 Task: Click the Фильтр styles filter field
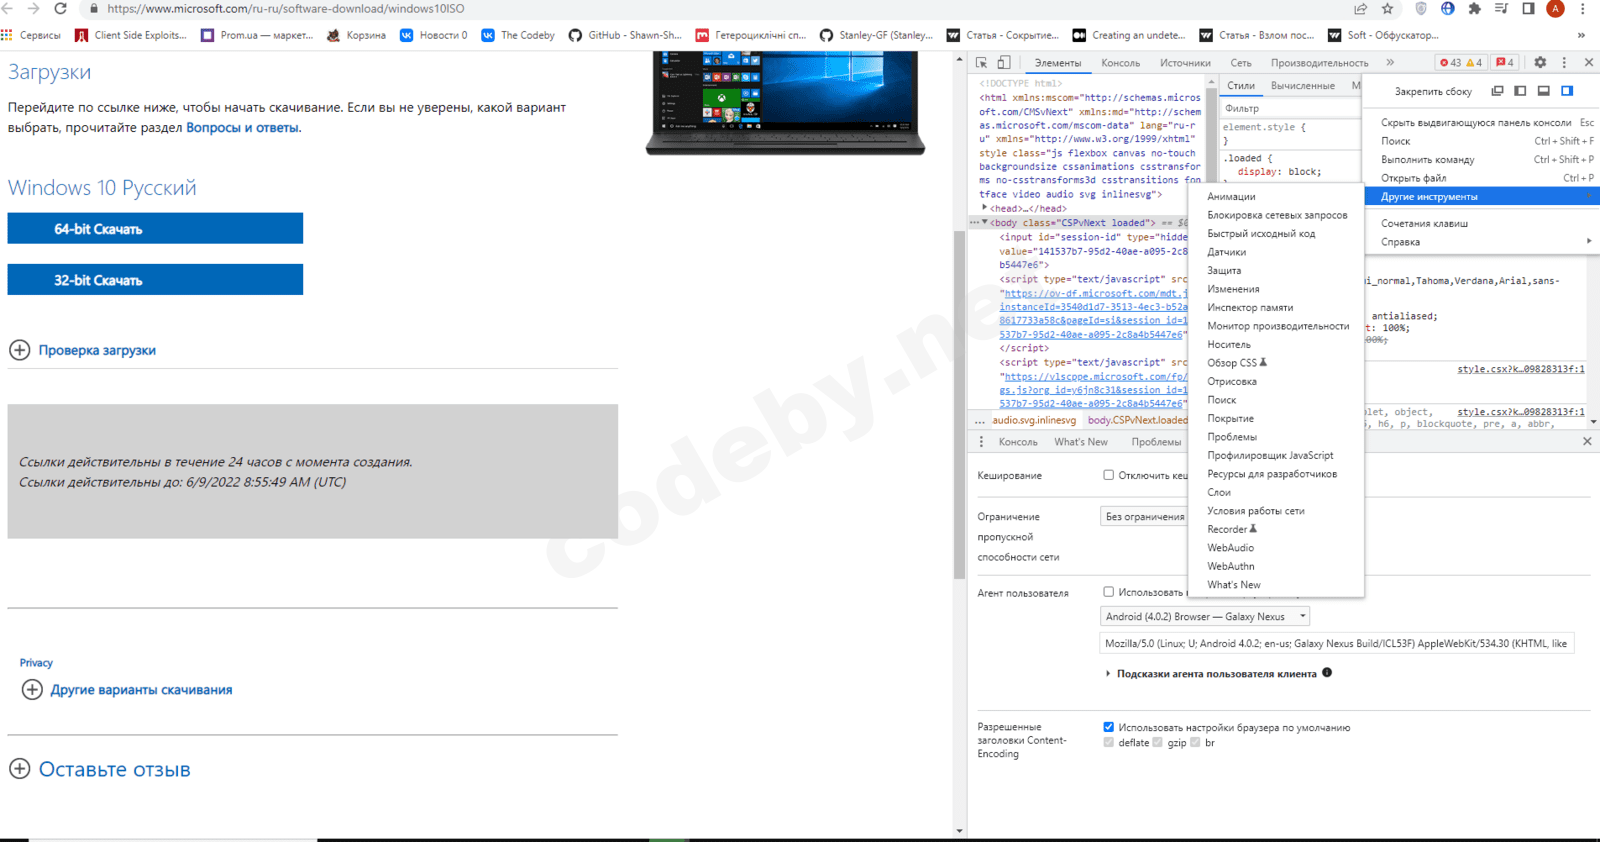1288,108
